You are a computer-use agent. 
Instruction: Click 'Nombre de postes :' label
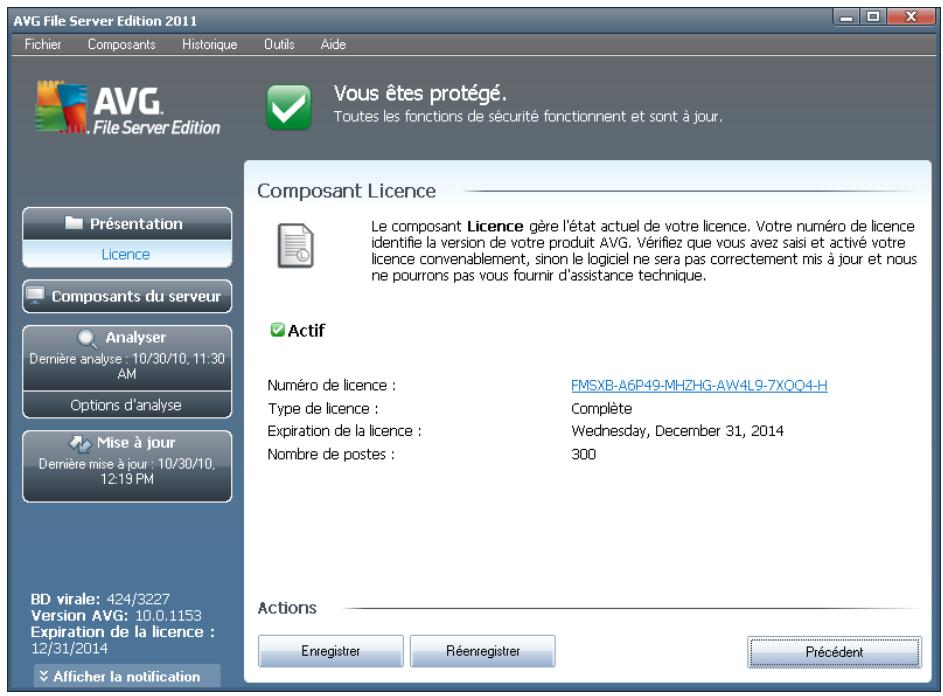(x=331, y=454)
